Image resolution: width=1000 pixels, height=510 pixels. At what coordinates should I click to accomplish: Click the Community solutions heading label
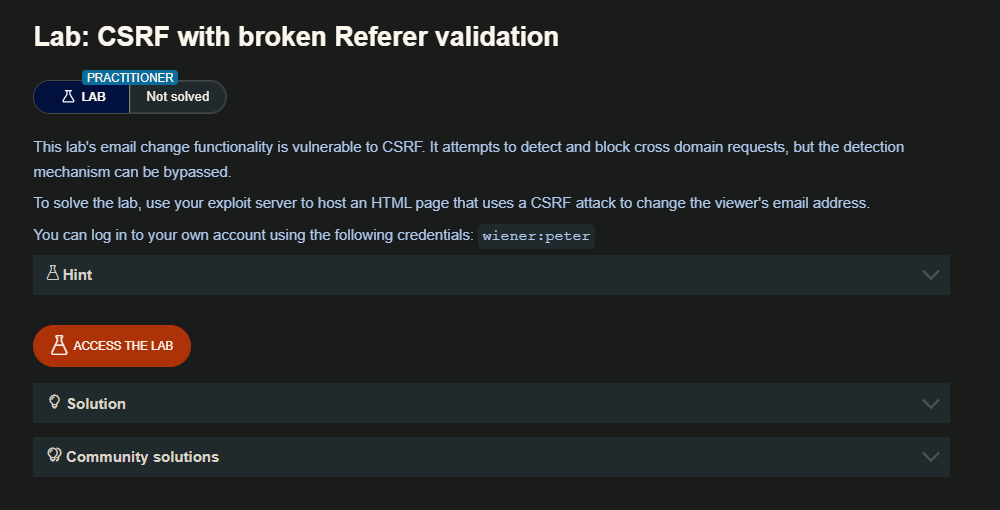[x=142, y=457]
